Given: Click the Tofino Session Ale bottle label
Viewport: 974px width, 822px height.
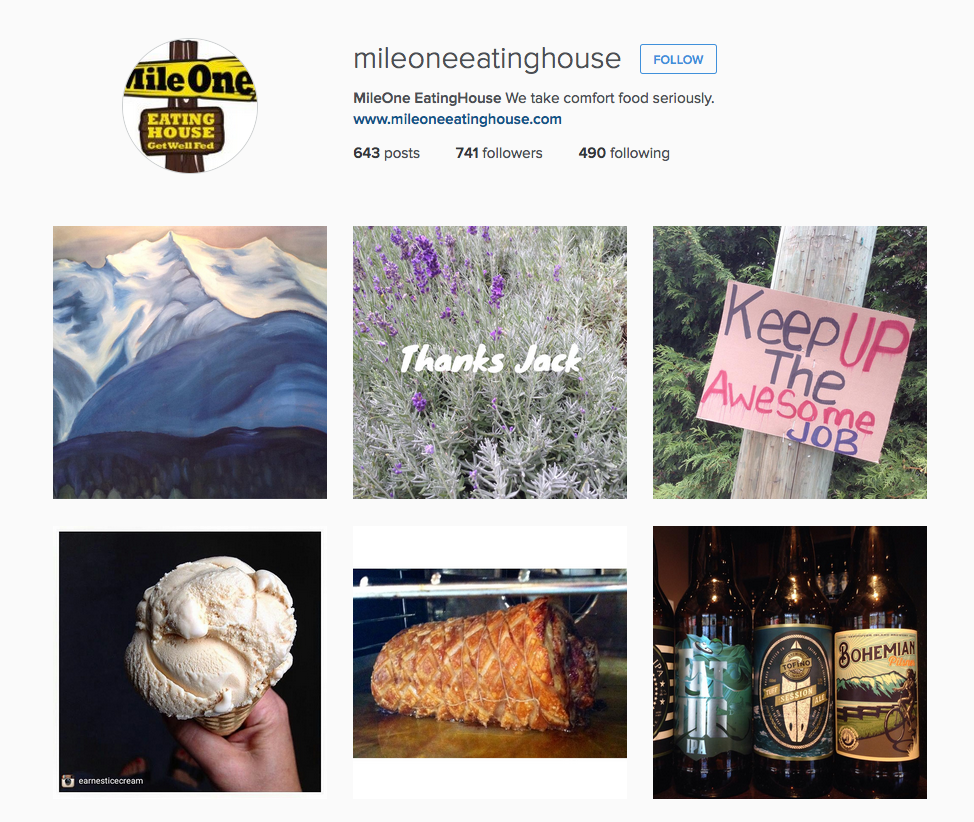Looking at the screenshot, I should (793, 692).
